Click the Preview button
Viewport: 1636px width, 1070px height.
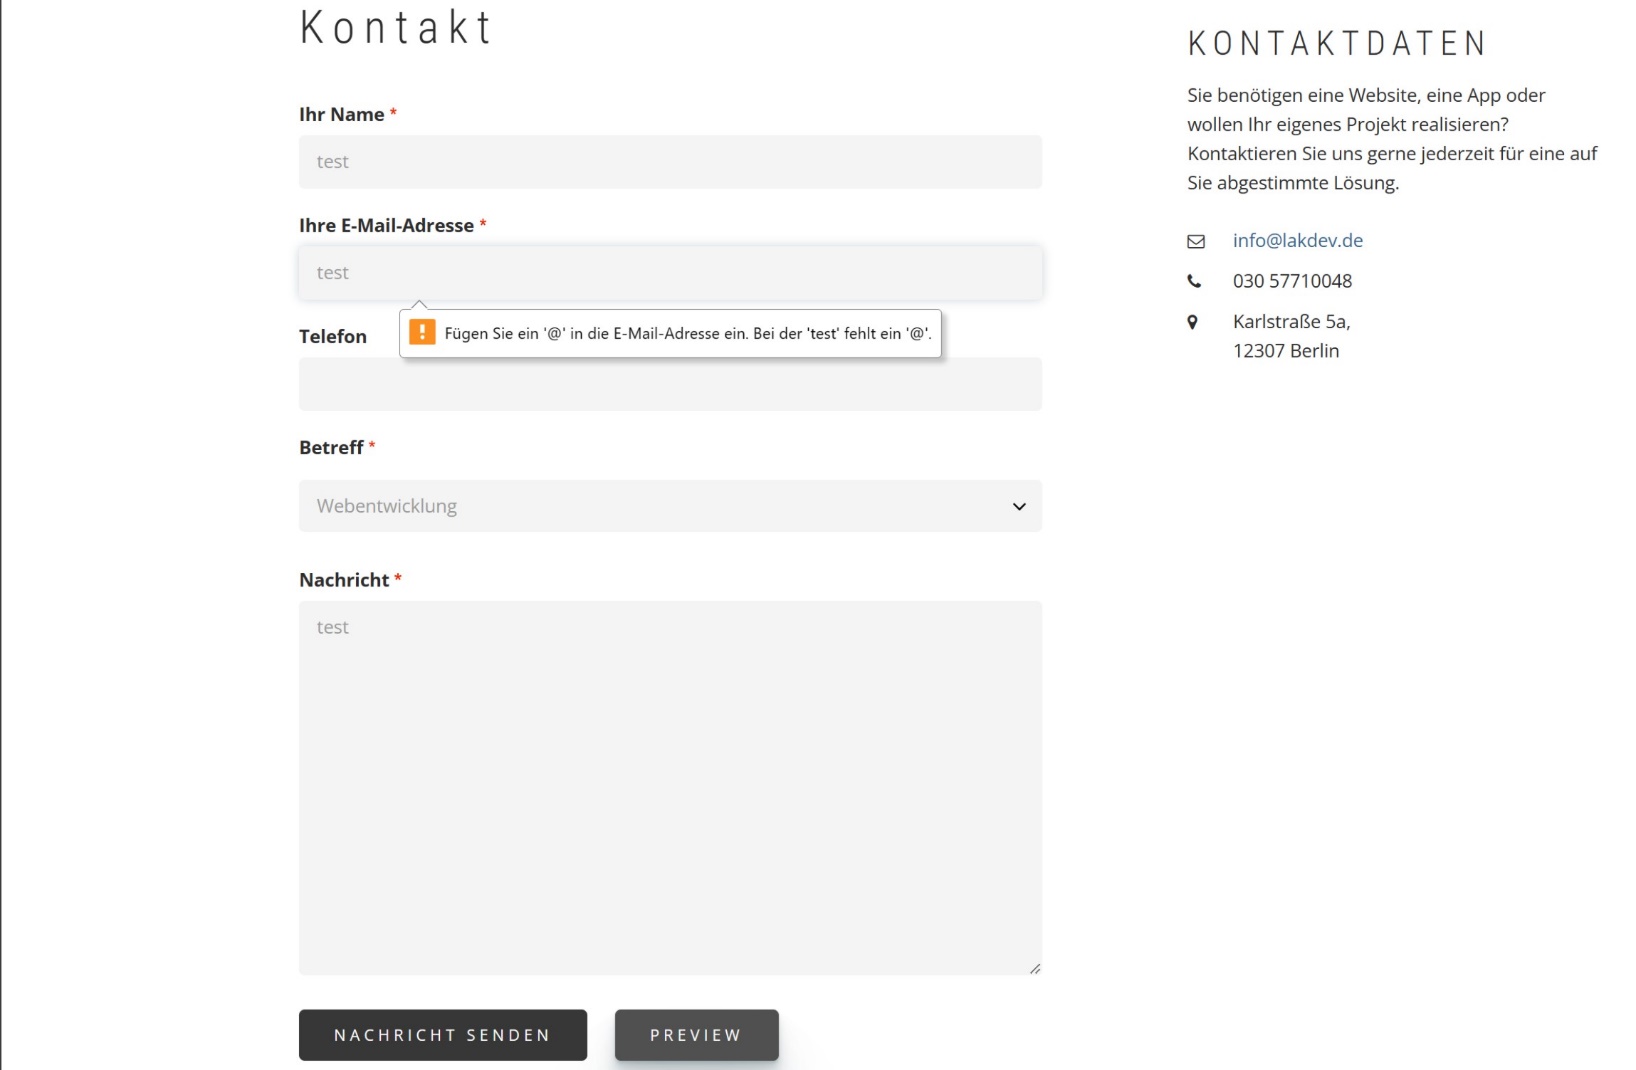point(696,1035)
